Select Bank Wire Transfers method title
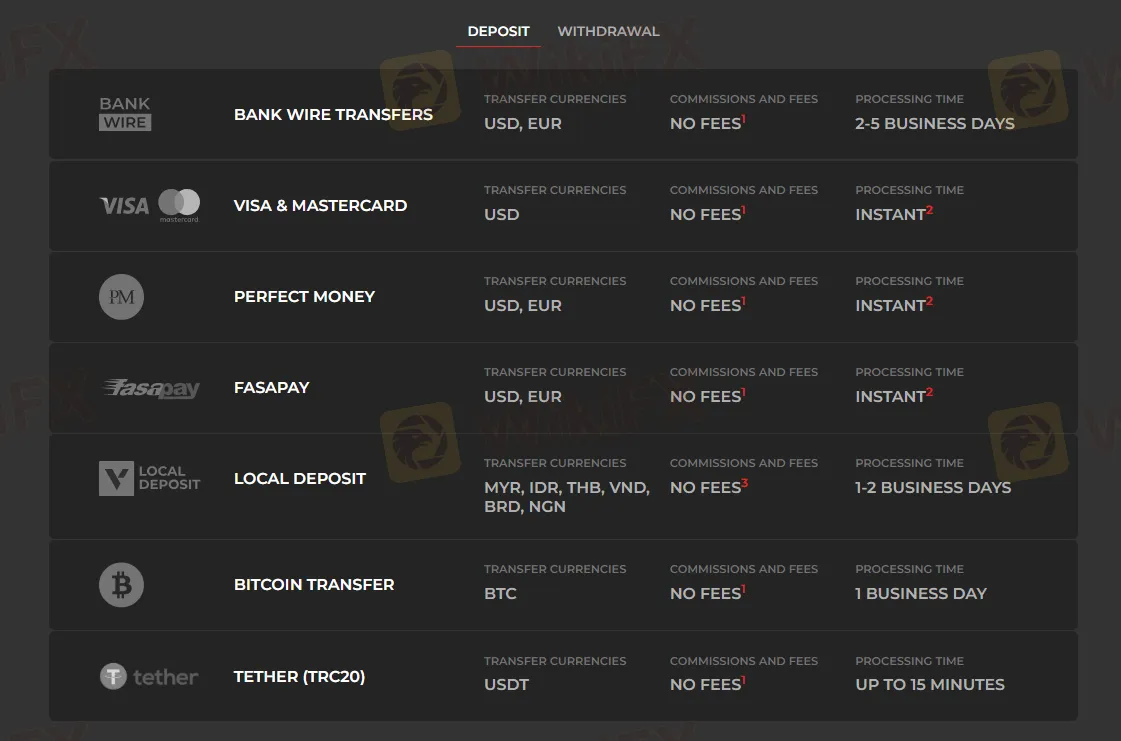Image resolution: width=1121 pixels, height=741 pixels. tap(333, 114)
